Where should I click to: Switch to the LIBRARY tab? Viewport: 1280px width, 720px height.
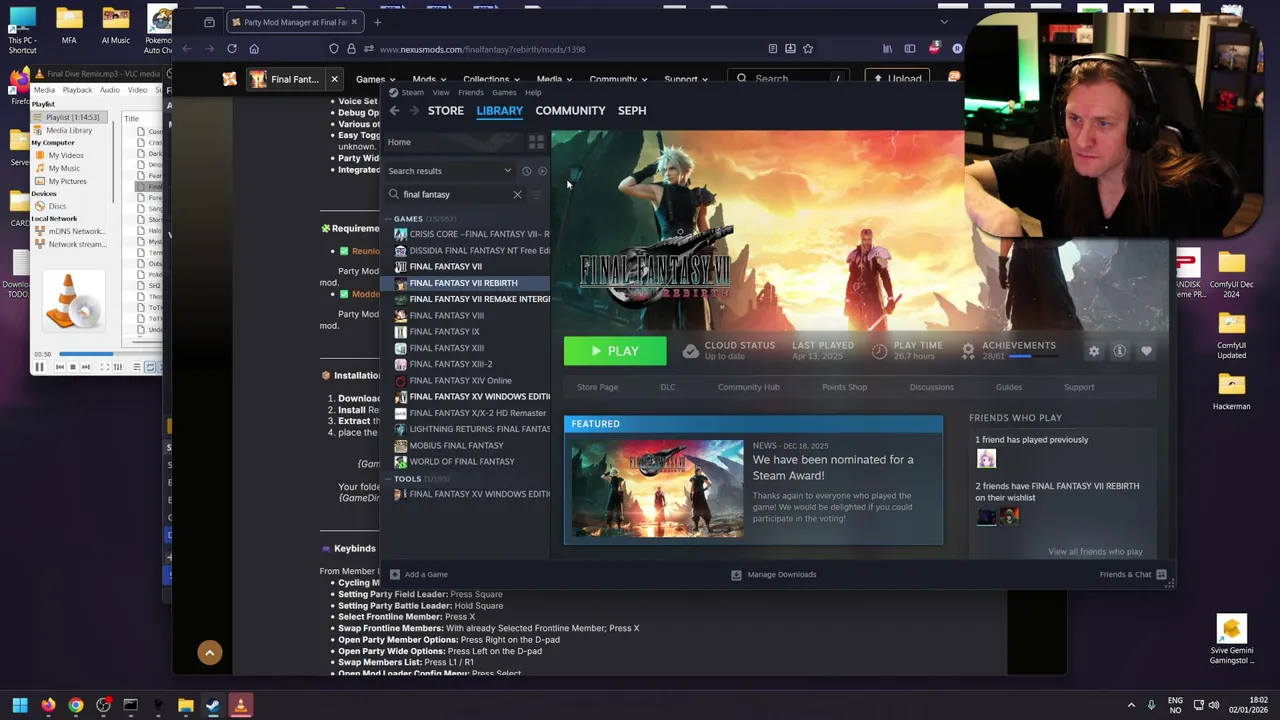(499, 111)
